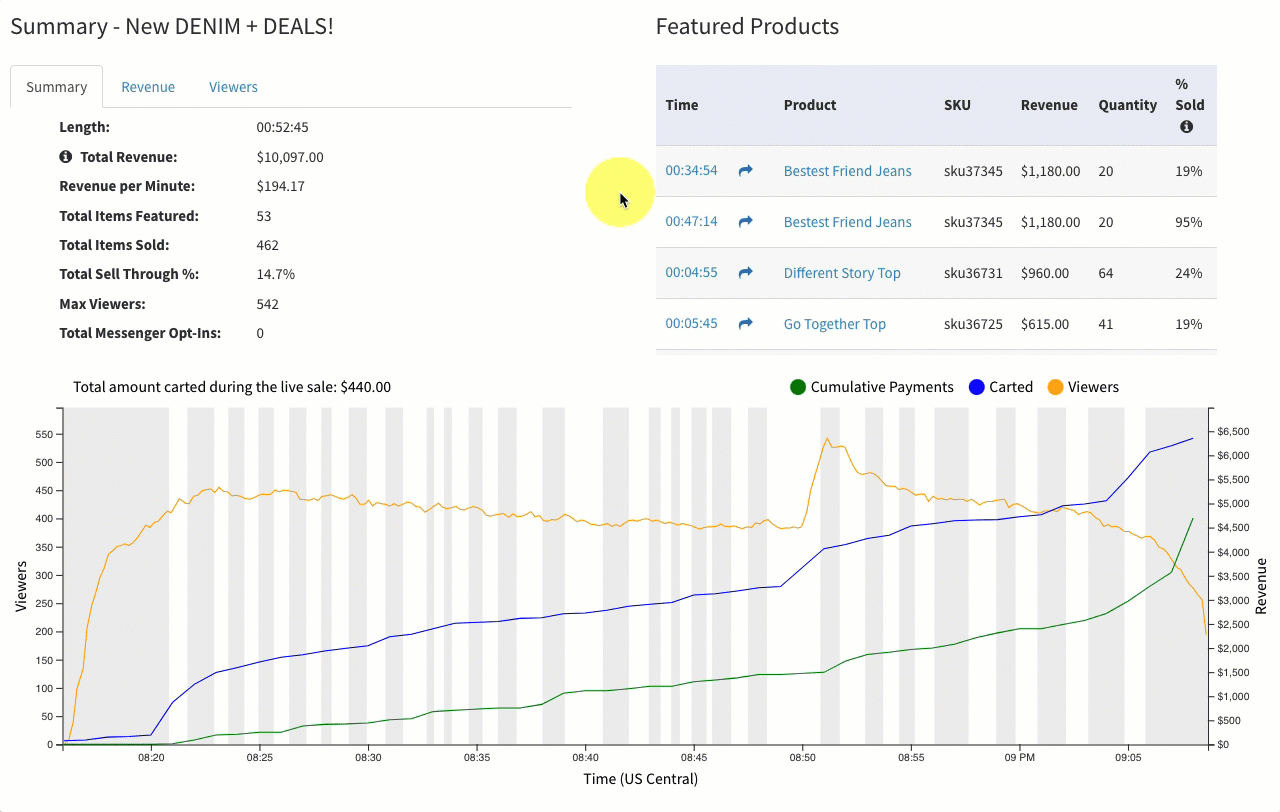The image size is (1280, 812).
Task: Open Different Story Top product link
Action: [x=842, y=273]
